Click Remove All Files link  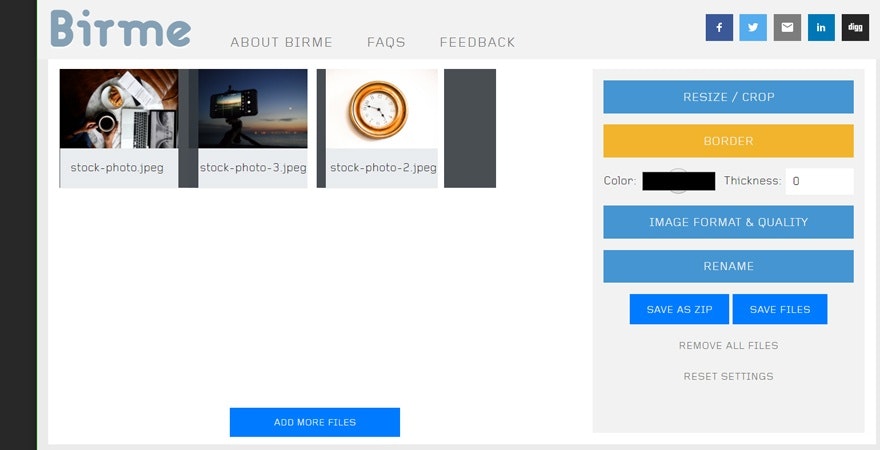(x=728, y=345)
